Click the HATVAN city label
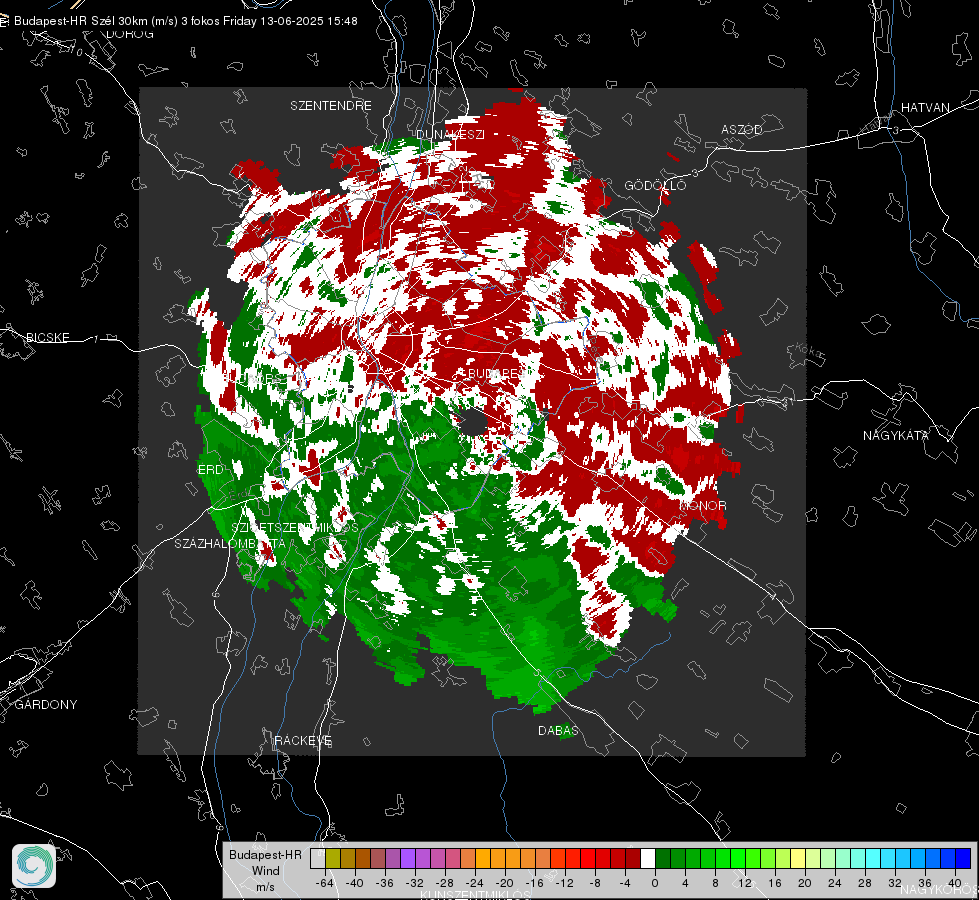The image size is (979, 900). [925, 107]
